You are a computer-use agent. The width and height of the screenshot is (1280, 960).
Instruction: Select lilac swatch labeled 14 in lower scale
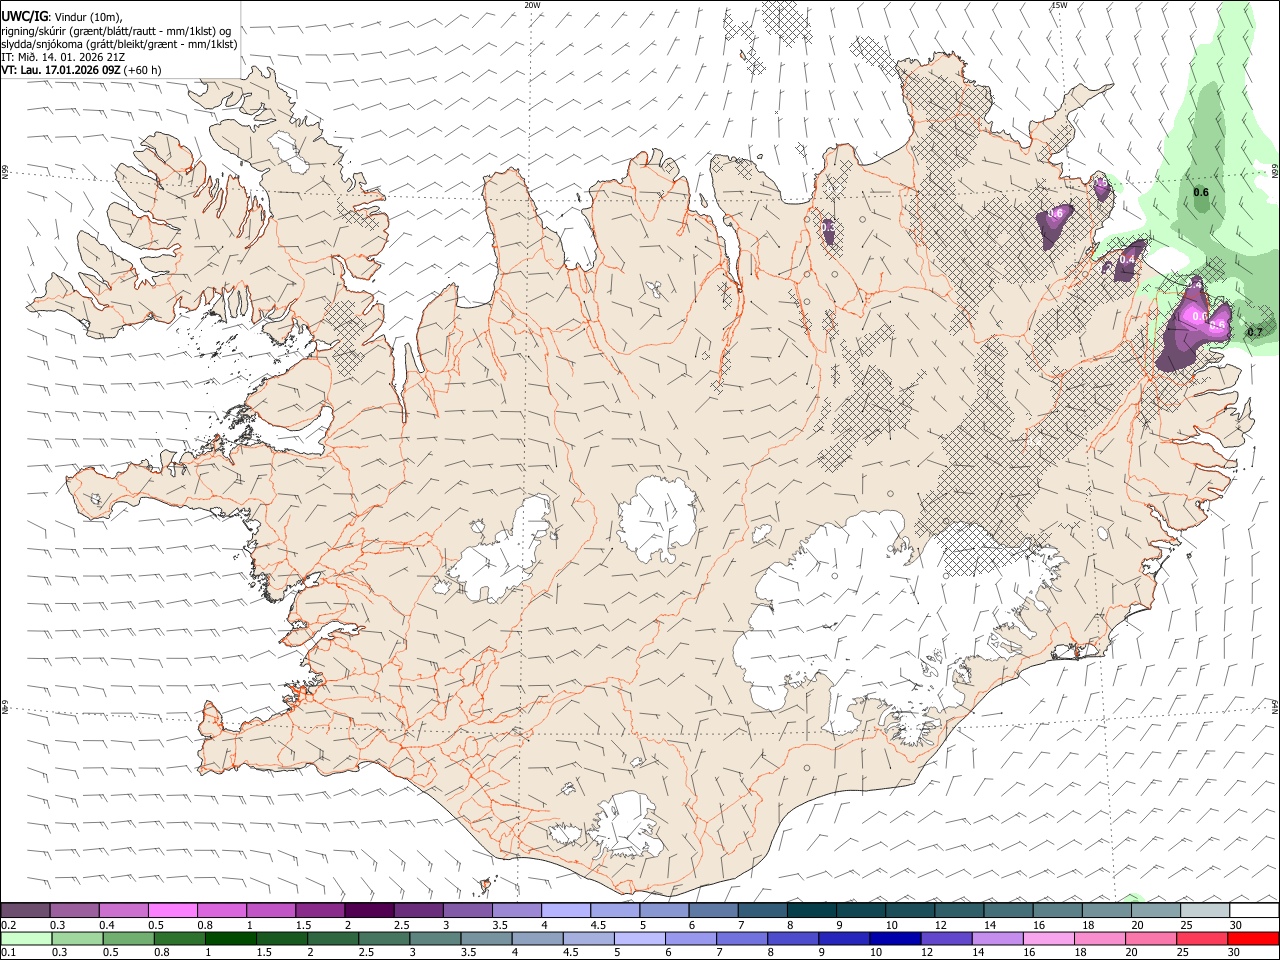[997, 939]
